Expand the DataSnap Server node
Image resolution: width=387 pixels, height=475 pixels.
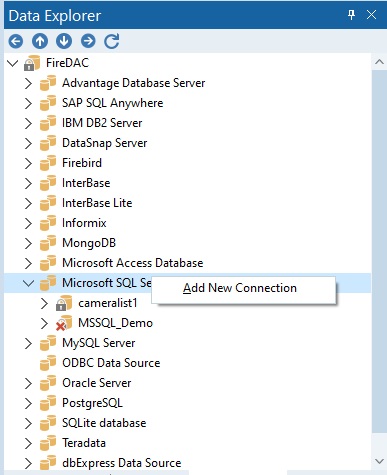(x=29, y=143)
